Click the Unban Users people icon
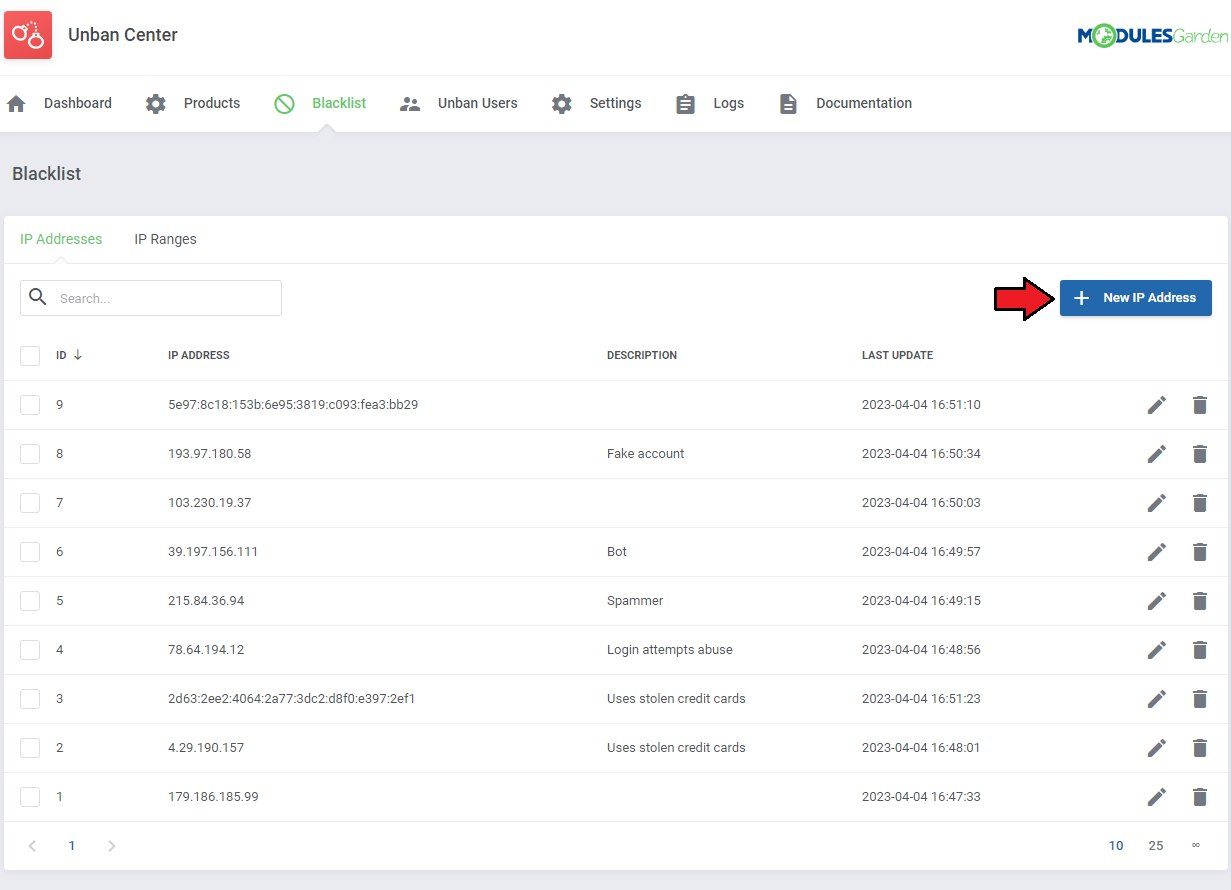 click(x=410, y=104)
